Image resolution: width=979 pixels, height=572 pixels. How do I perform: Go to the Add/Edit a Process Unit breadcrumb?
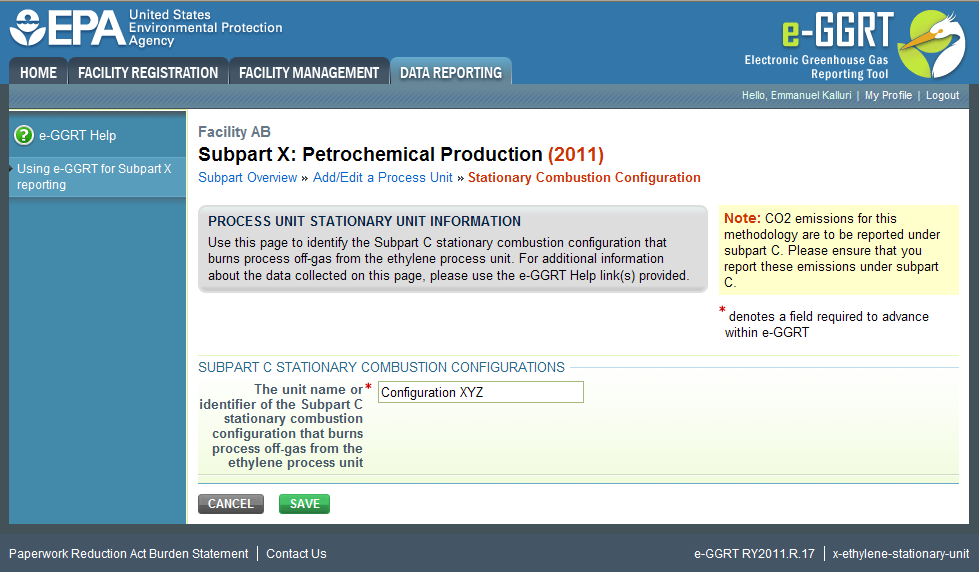pos(383,177)
